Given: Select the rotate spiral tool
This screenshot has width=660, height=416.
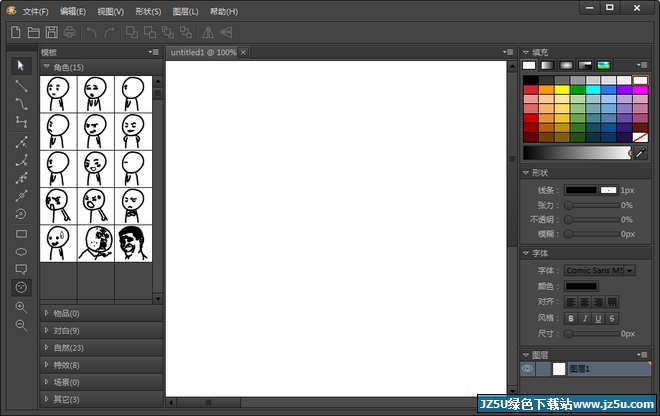Looking at the screenshot, I should click(21, 214).
